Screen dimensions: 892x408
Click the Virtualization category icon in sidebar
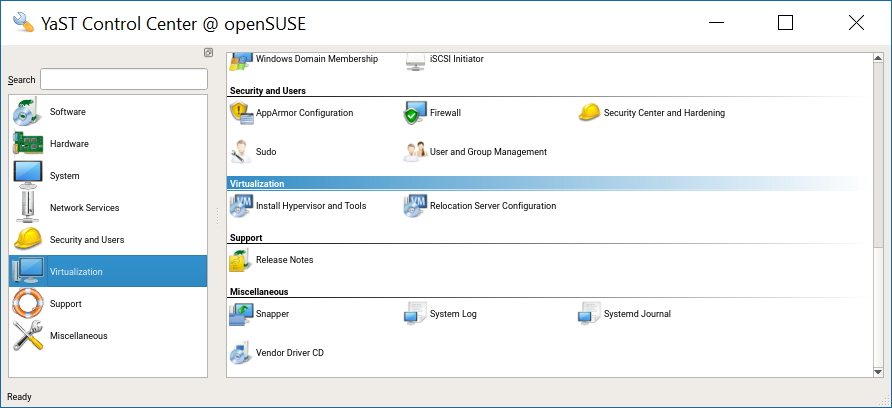coord(27,271)
